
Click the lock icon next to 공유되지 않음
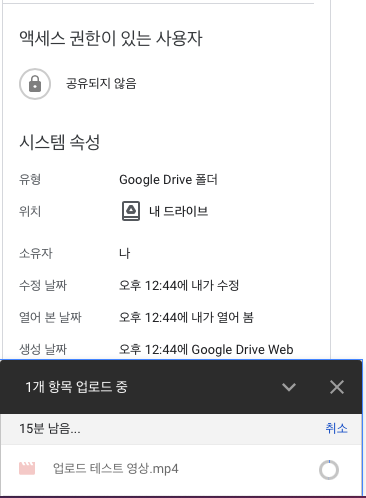[x=35, y=84]
